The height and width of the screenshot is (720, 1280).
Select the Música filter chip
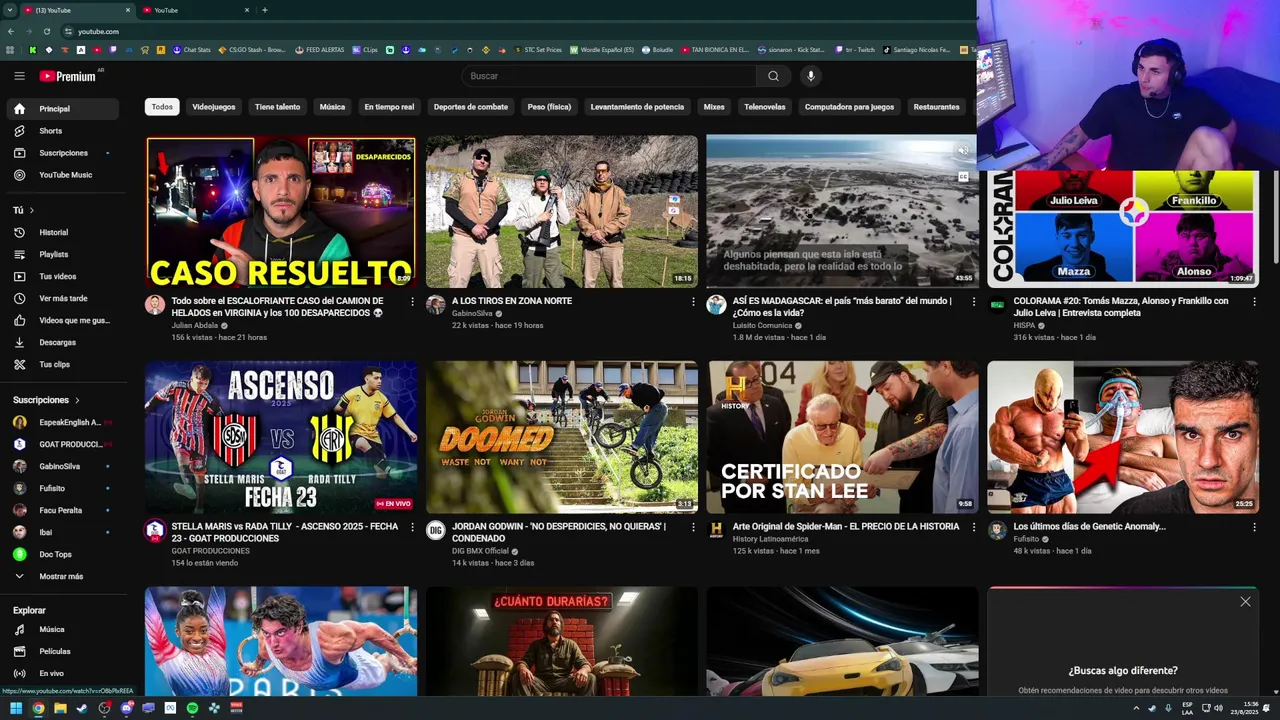[332, 107]
